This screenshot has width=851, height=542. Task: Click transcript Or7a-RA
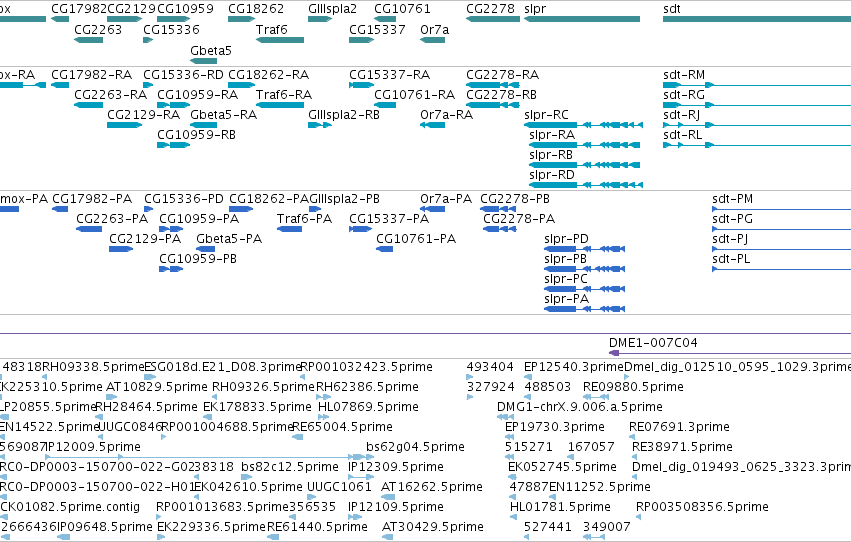click(x=446, y=114)
